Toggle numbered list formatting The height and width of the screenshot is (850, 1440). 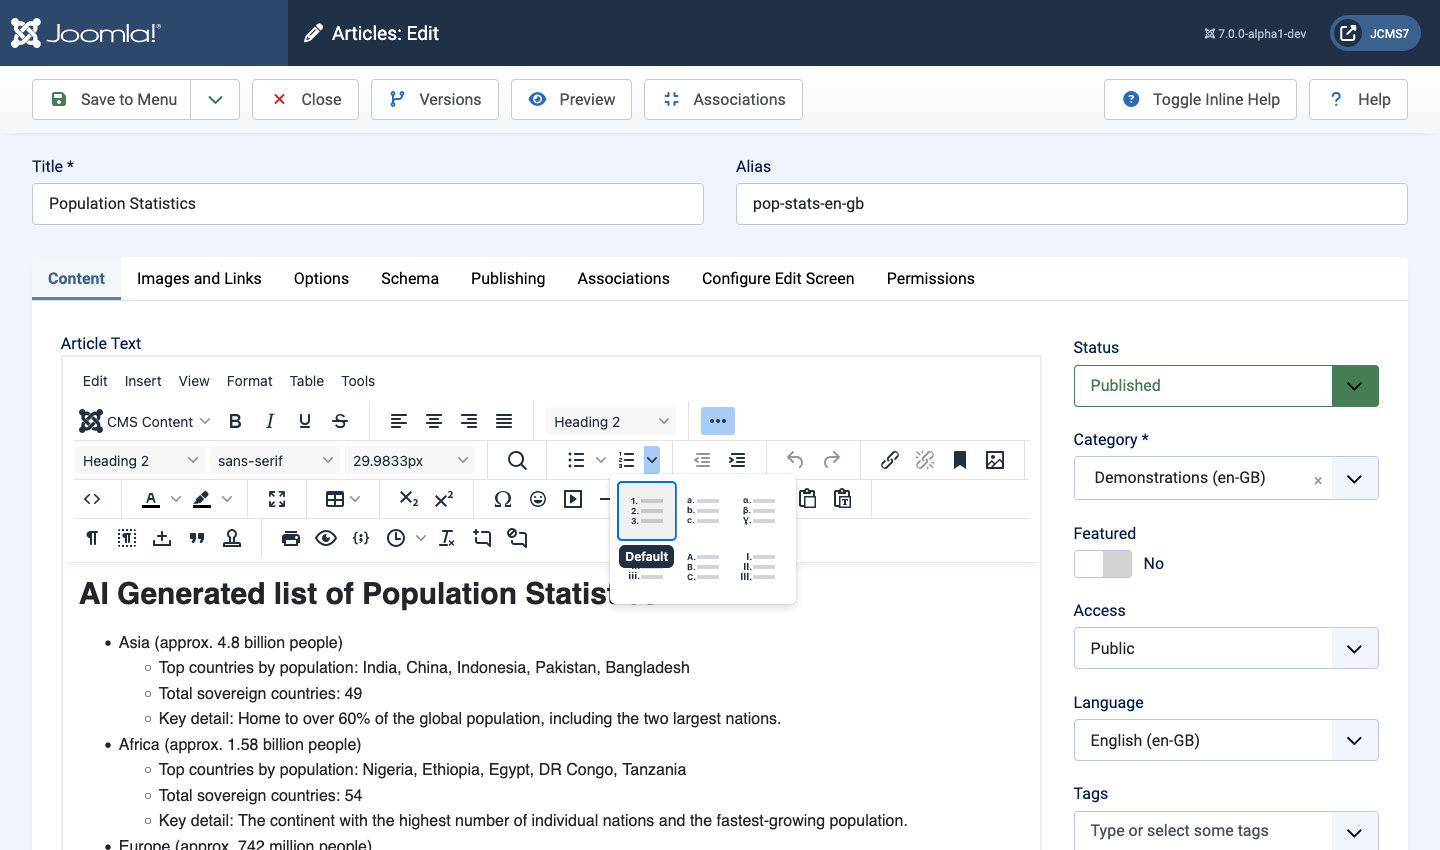627,460
